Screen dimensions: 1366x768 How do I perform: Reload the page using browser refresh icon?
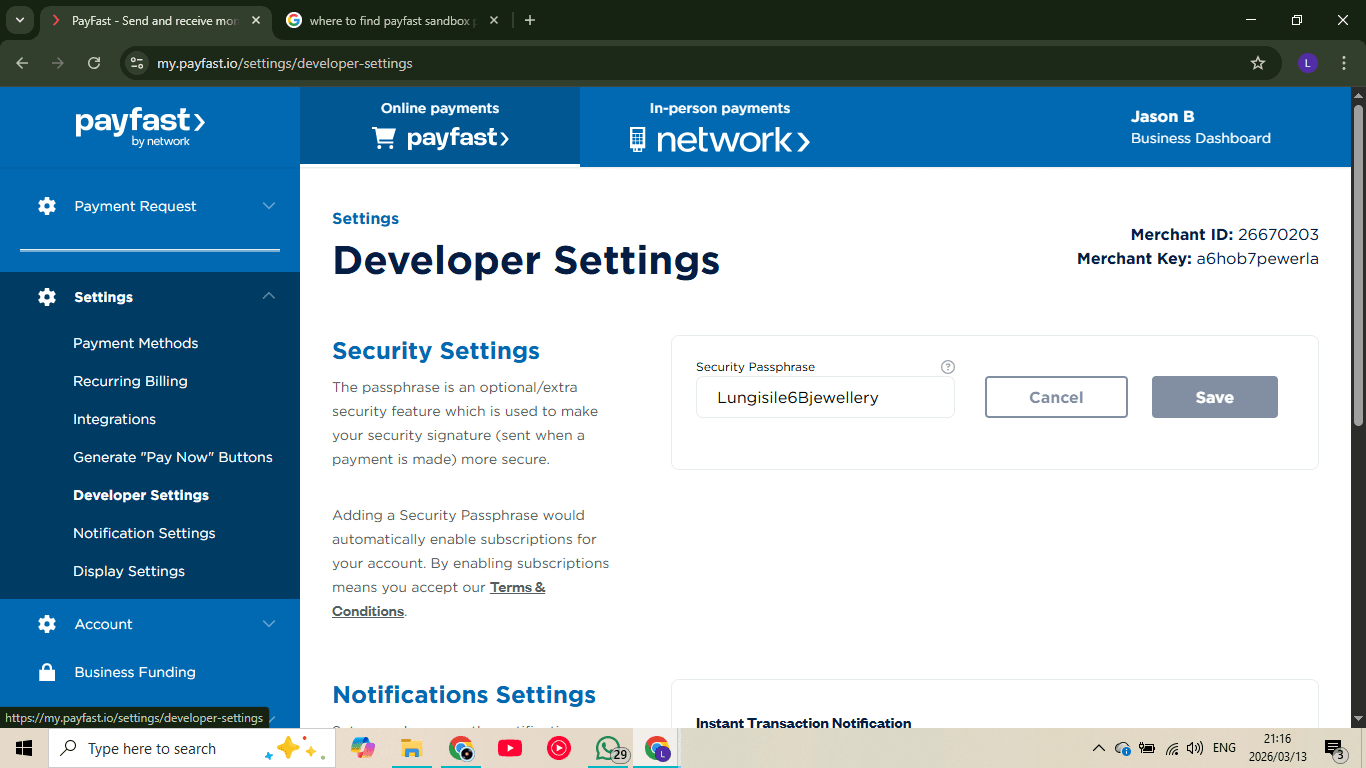[x=94, y=63]
